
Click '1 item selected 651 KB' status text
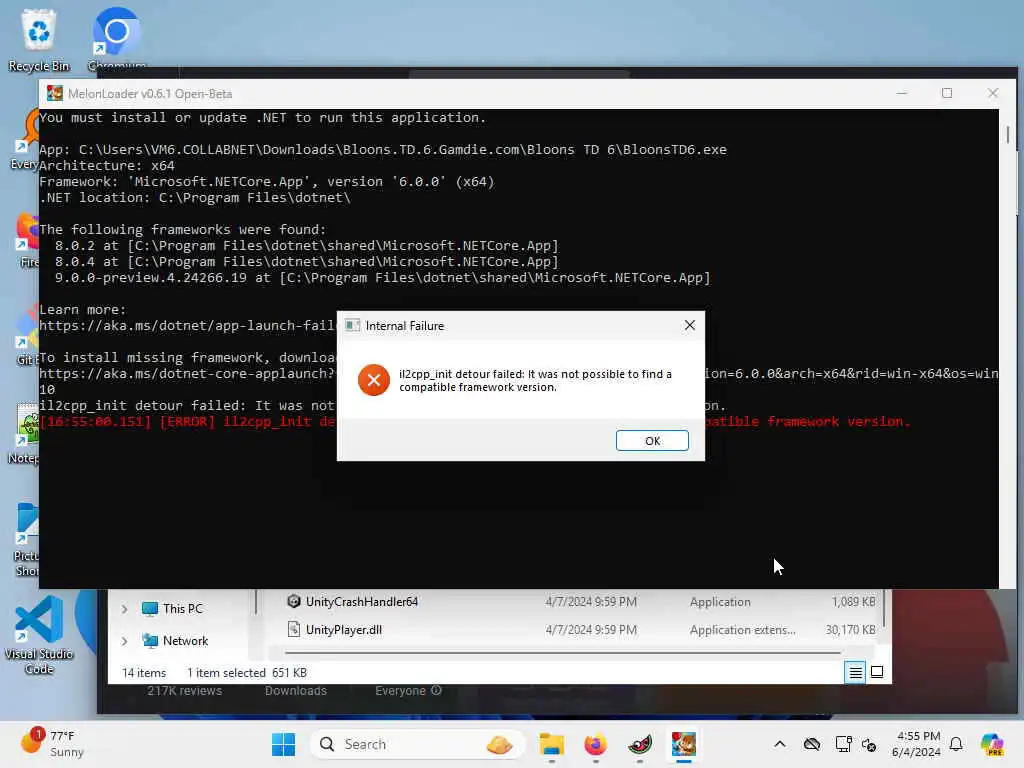click(247, 673)
